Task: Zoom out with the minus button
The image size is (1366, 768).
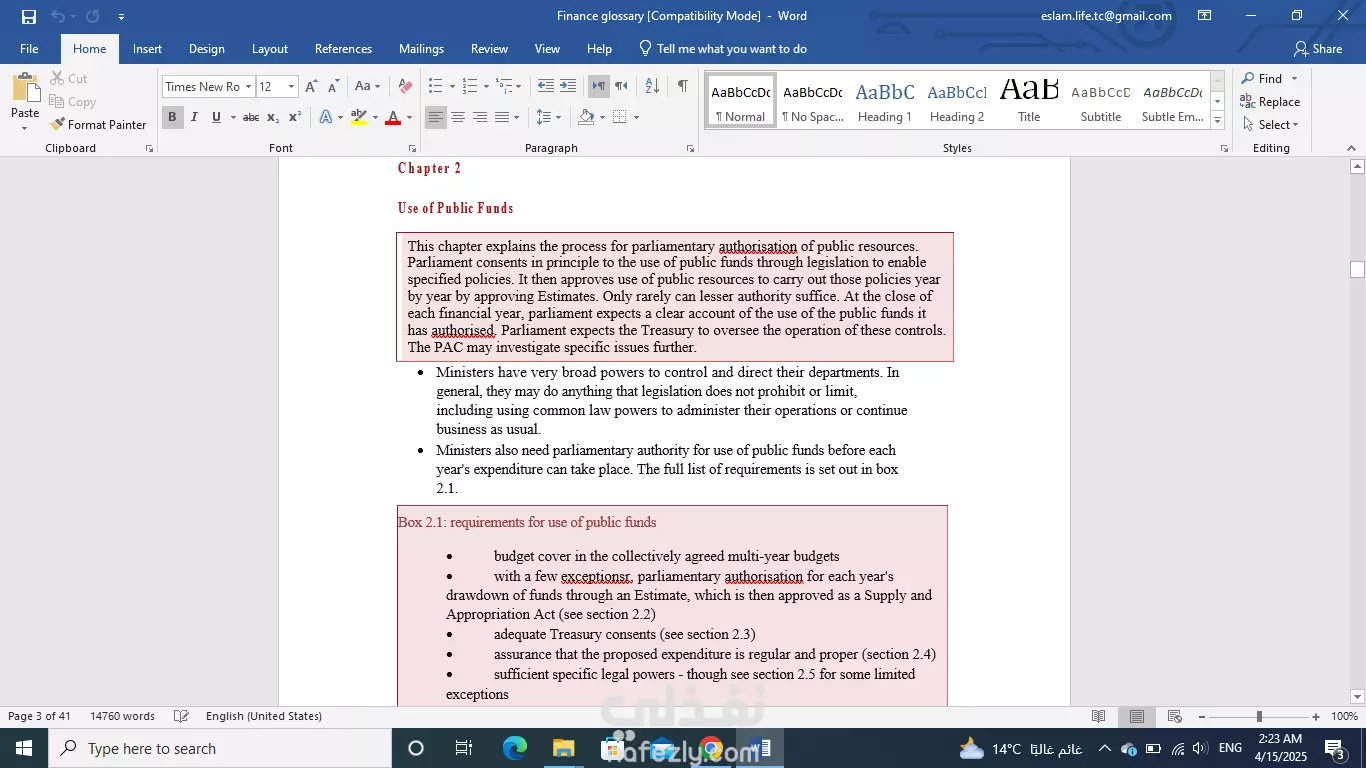Action: click(x=1201, y=717)
